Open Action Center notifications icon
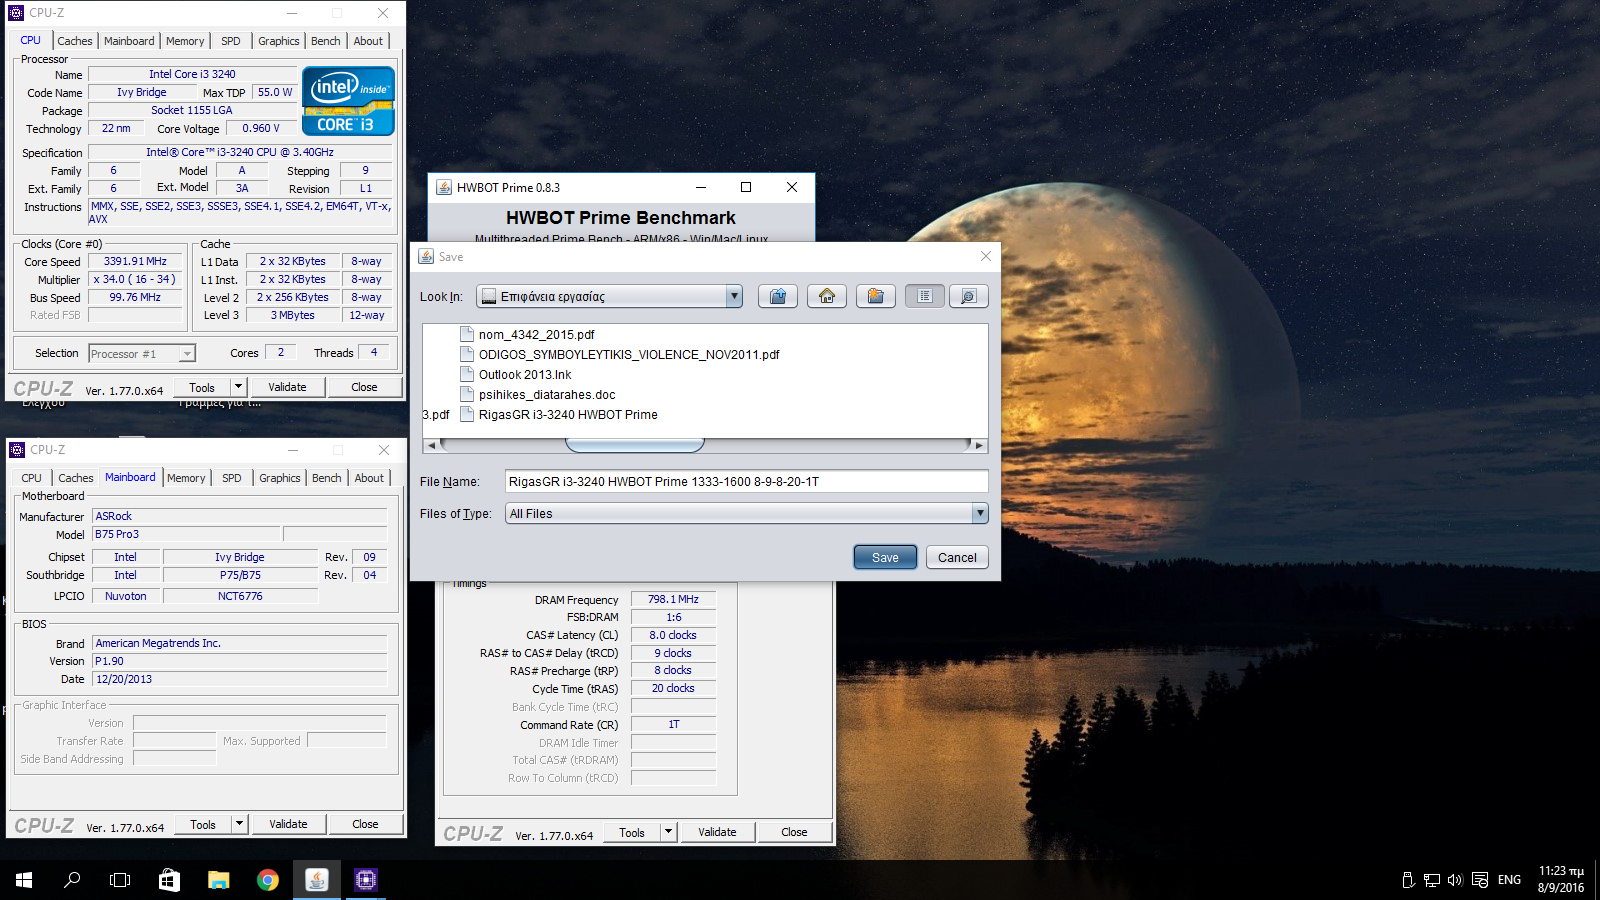 (1480, 880)
